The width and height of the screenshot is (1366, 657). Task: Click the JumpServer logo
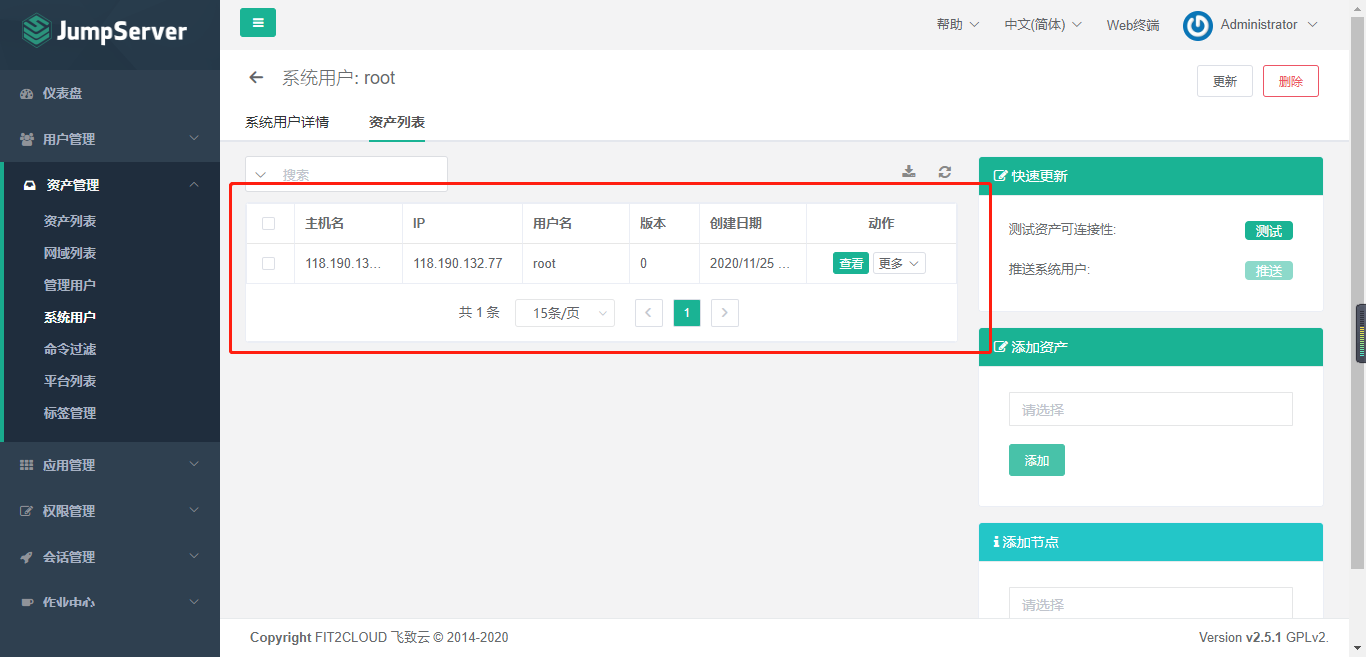pyautogui.click(x=104, y=31)
